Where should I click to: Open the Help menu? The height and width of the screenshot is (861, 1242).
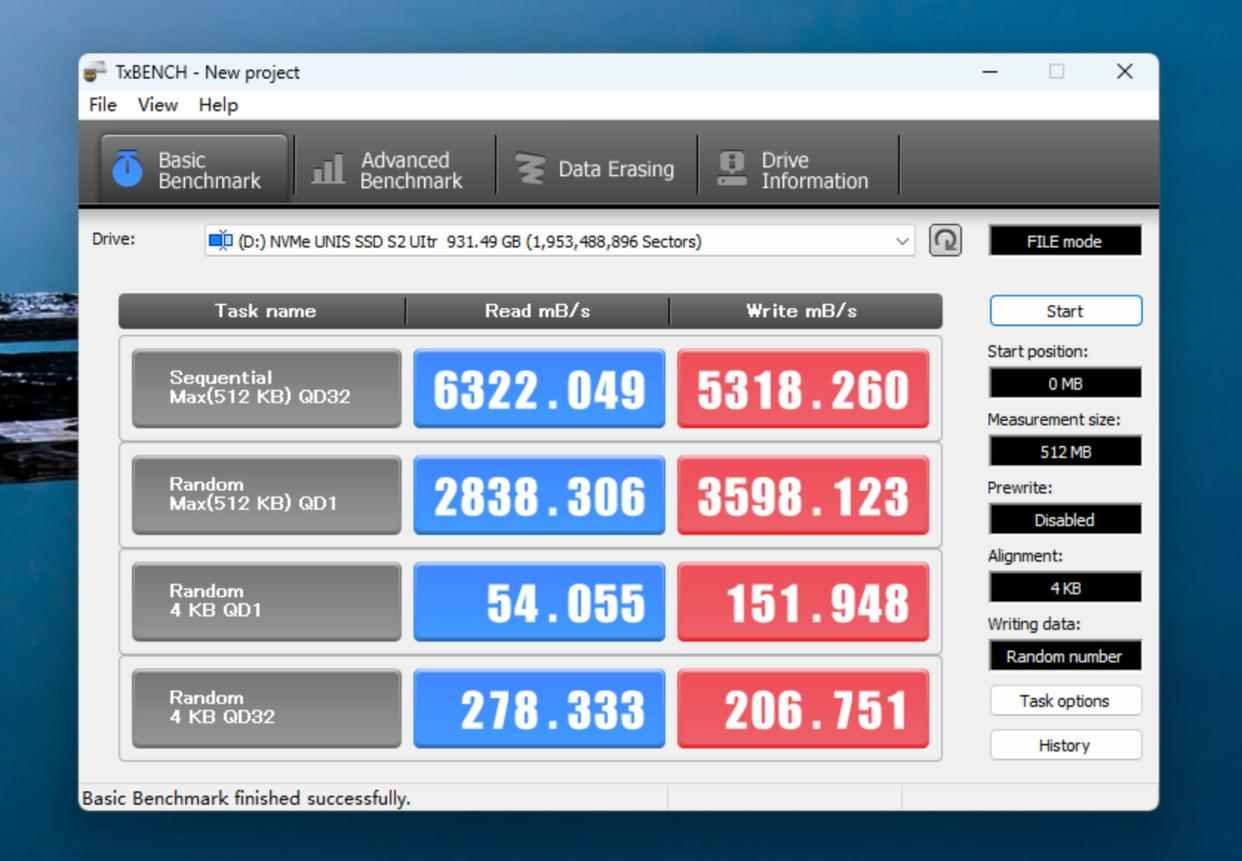[218, 105]
